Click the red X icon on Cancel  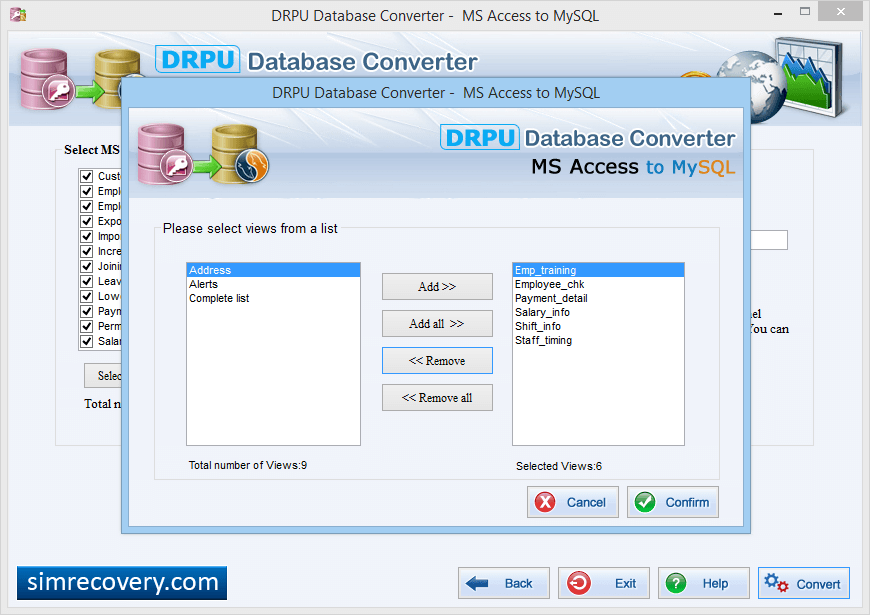(x=545, y=502)
